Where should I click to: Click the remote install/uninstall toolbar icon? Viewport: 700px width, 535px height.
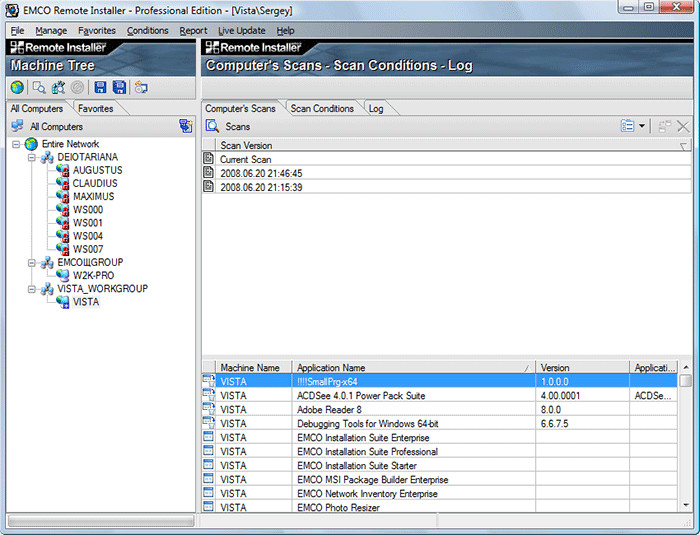(x=141, y=87)
